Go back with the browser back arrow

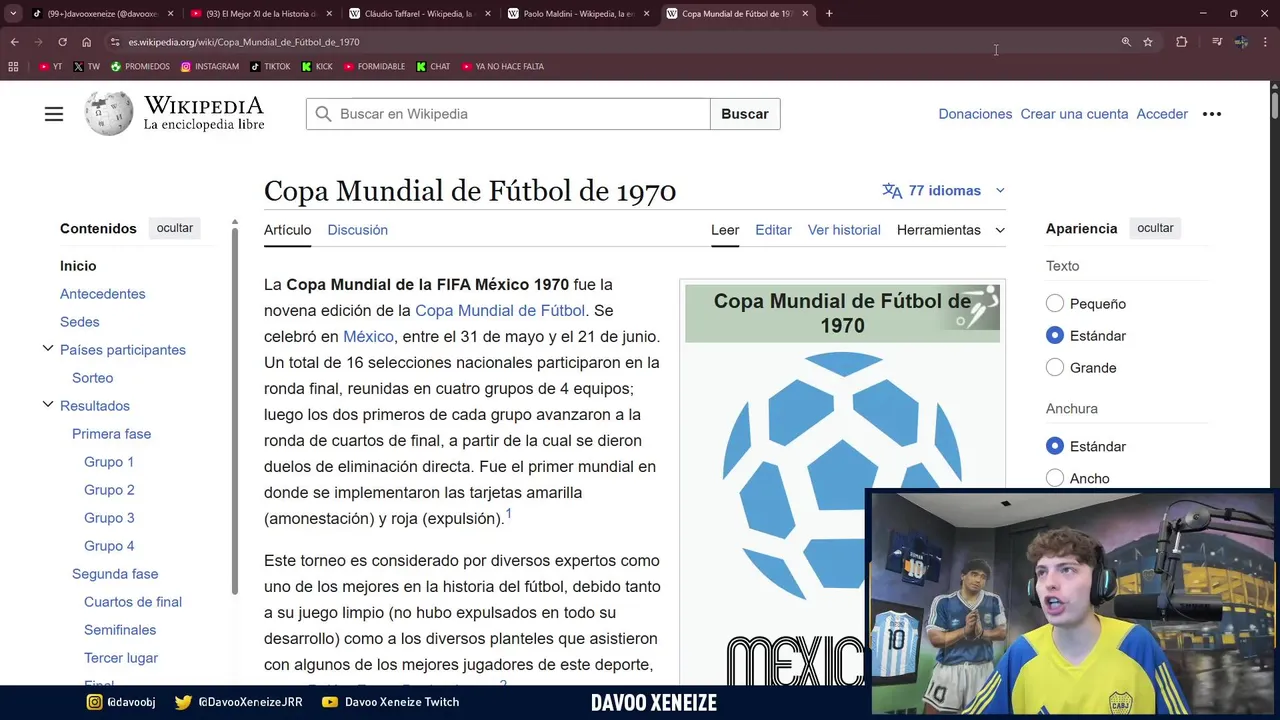(x=14, y=42)
